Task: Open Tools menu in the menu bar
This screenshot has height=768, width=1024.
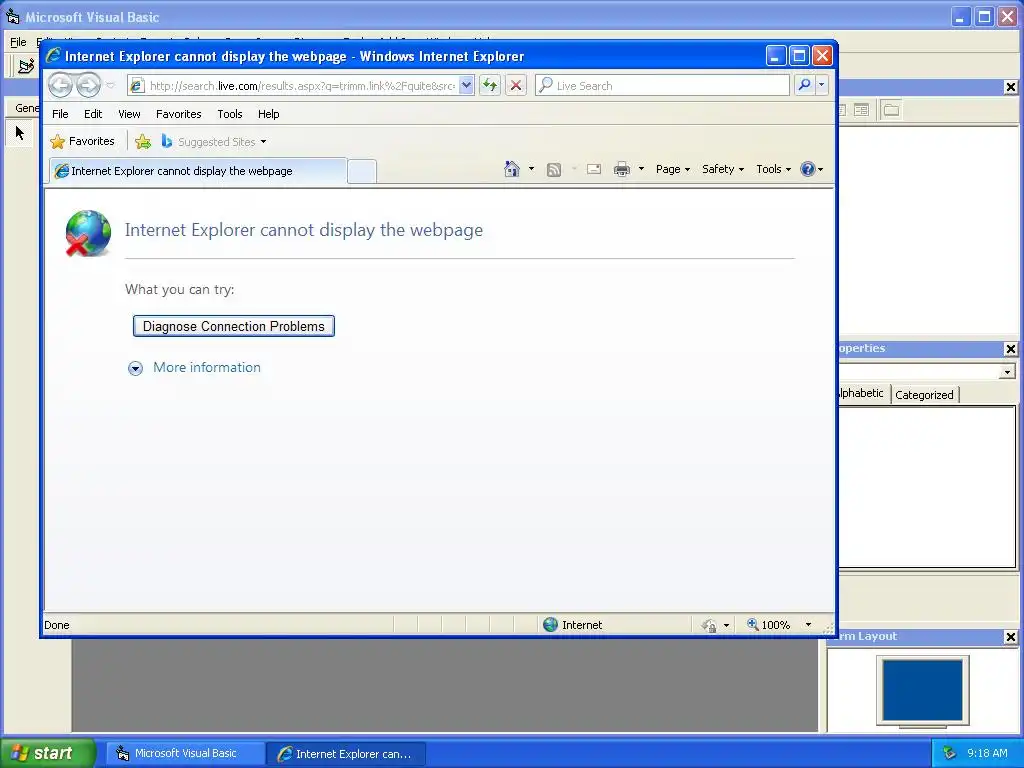Action: (230, 114)
